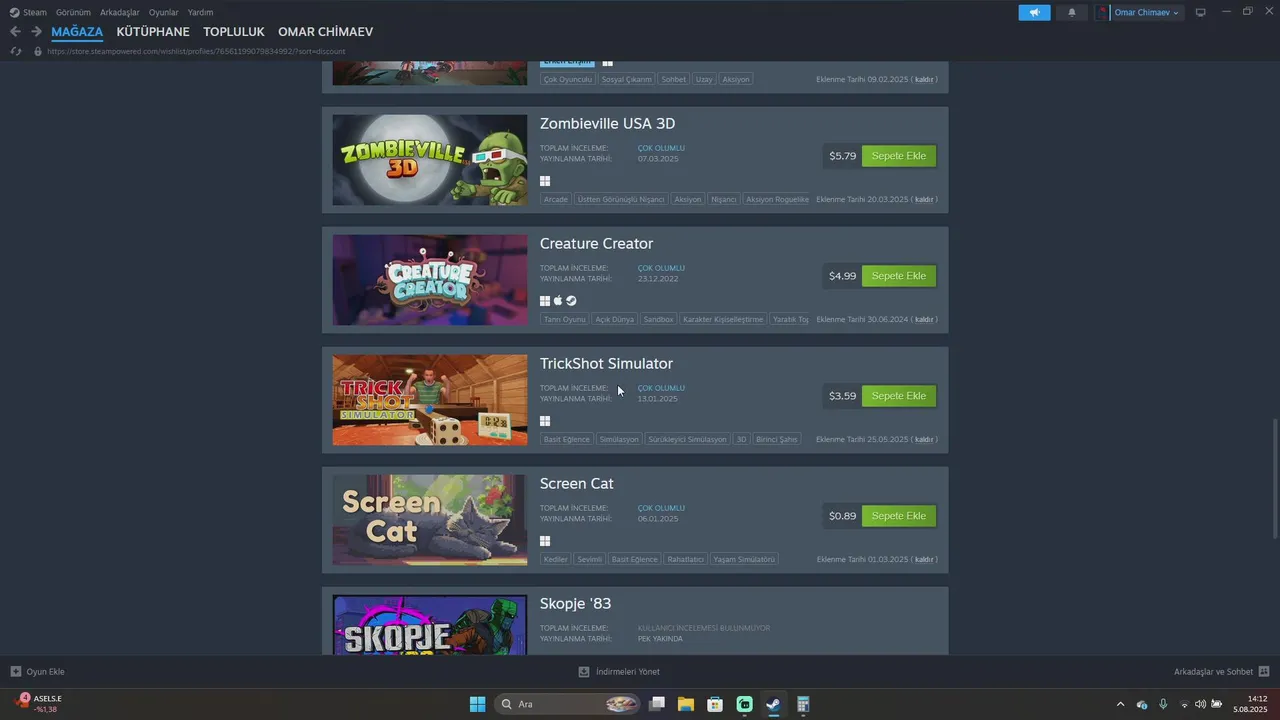1280x720 pixels.
Task: Switch to the MAĞAZA tab
Action: 77,32
